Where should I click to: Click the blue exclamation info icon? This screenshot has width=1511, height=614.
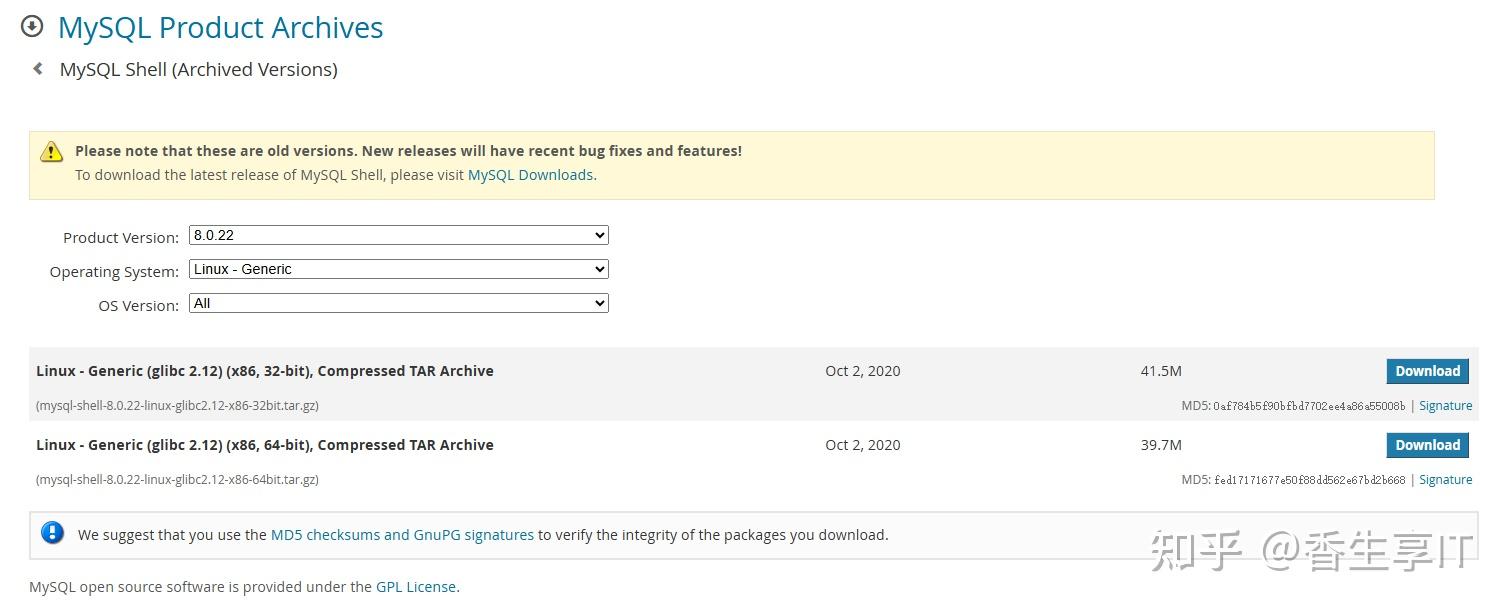pyautogui.click(x=52, y=533)
